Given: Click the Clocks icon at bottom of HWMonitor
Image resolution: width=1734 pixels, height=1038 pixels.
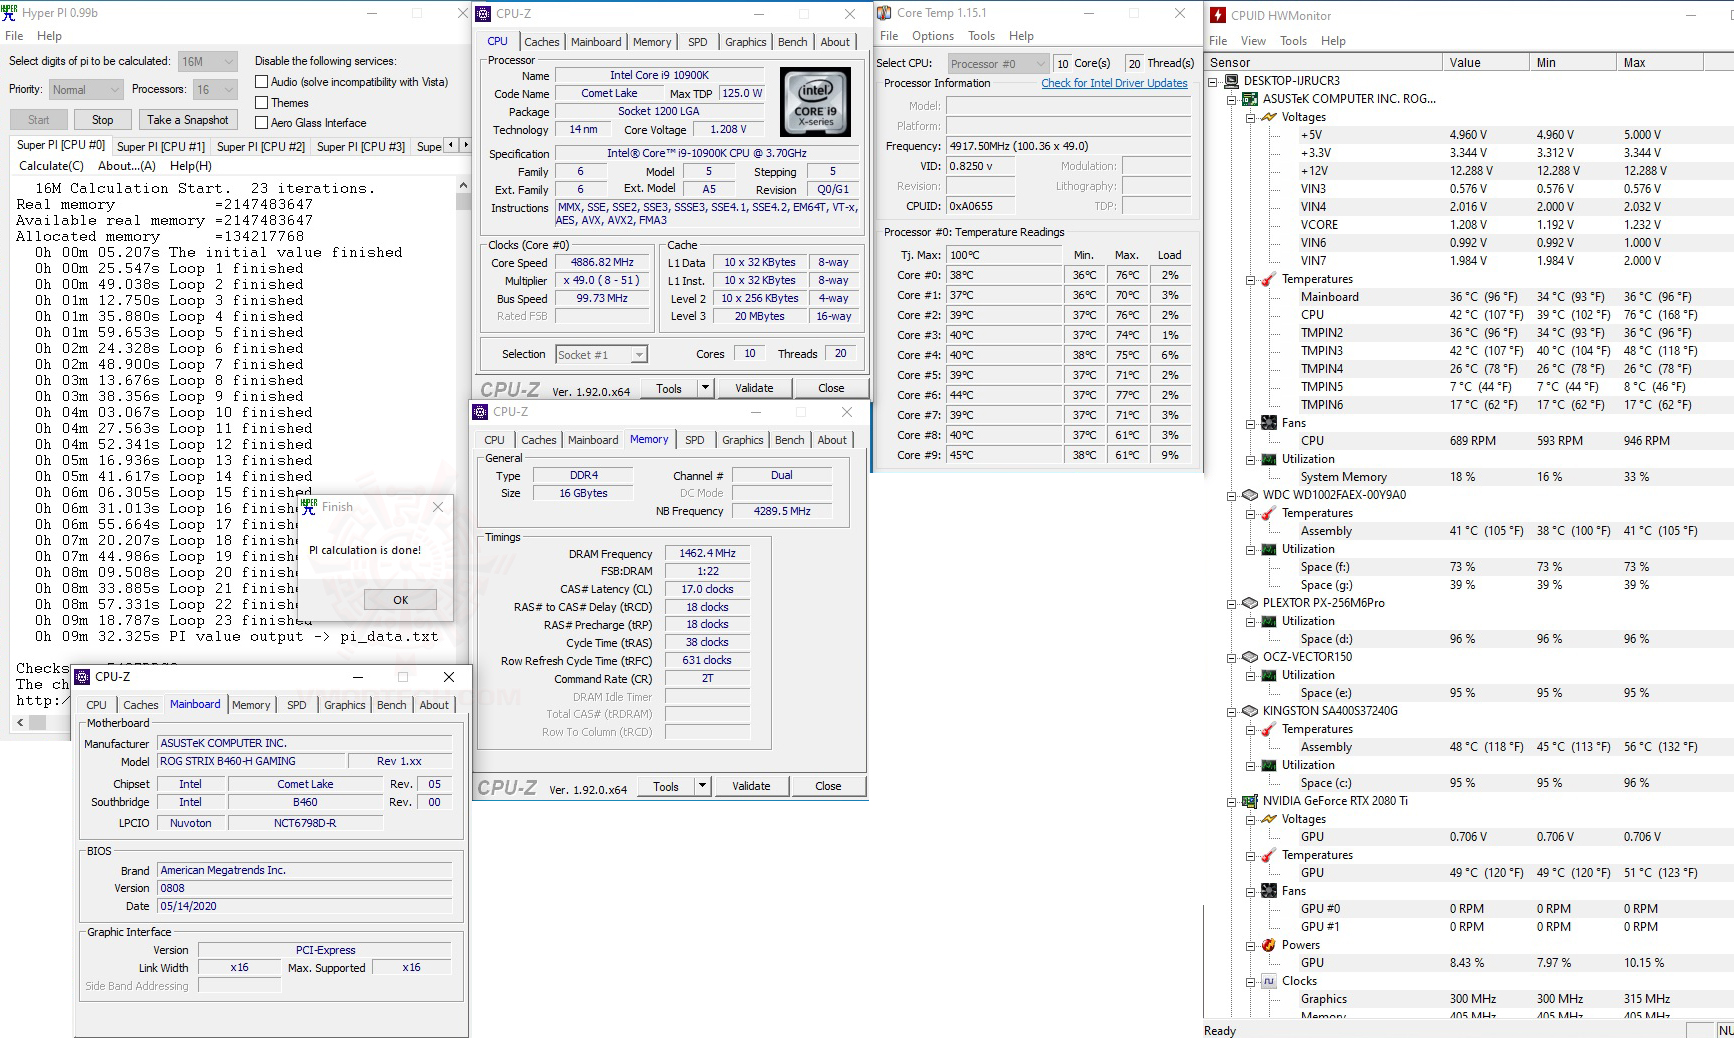Looking at the screenshot, I should point(1270,981).
